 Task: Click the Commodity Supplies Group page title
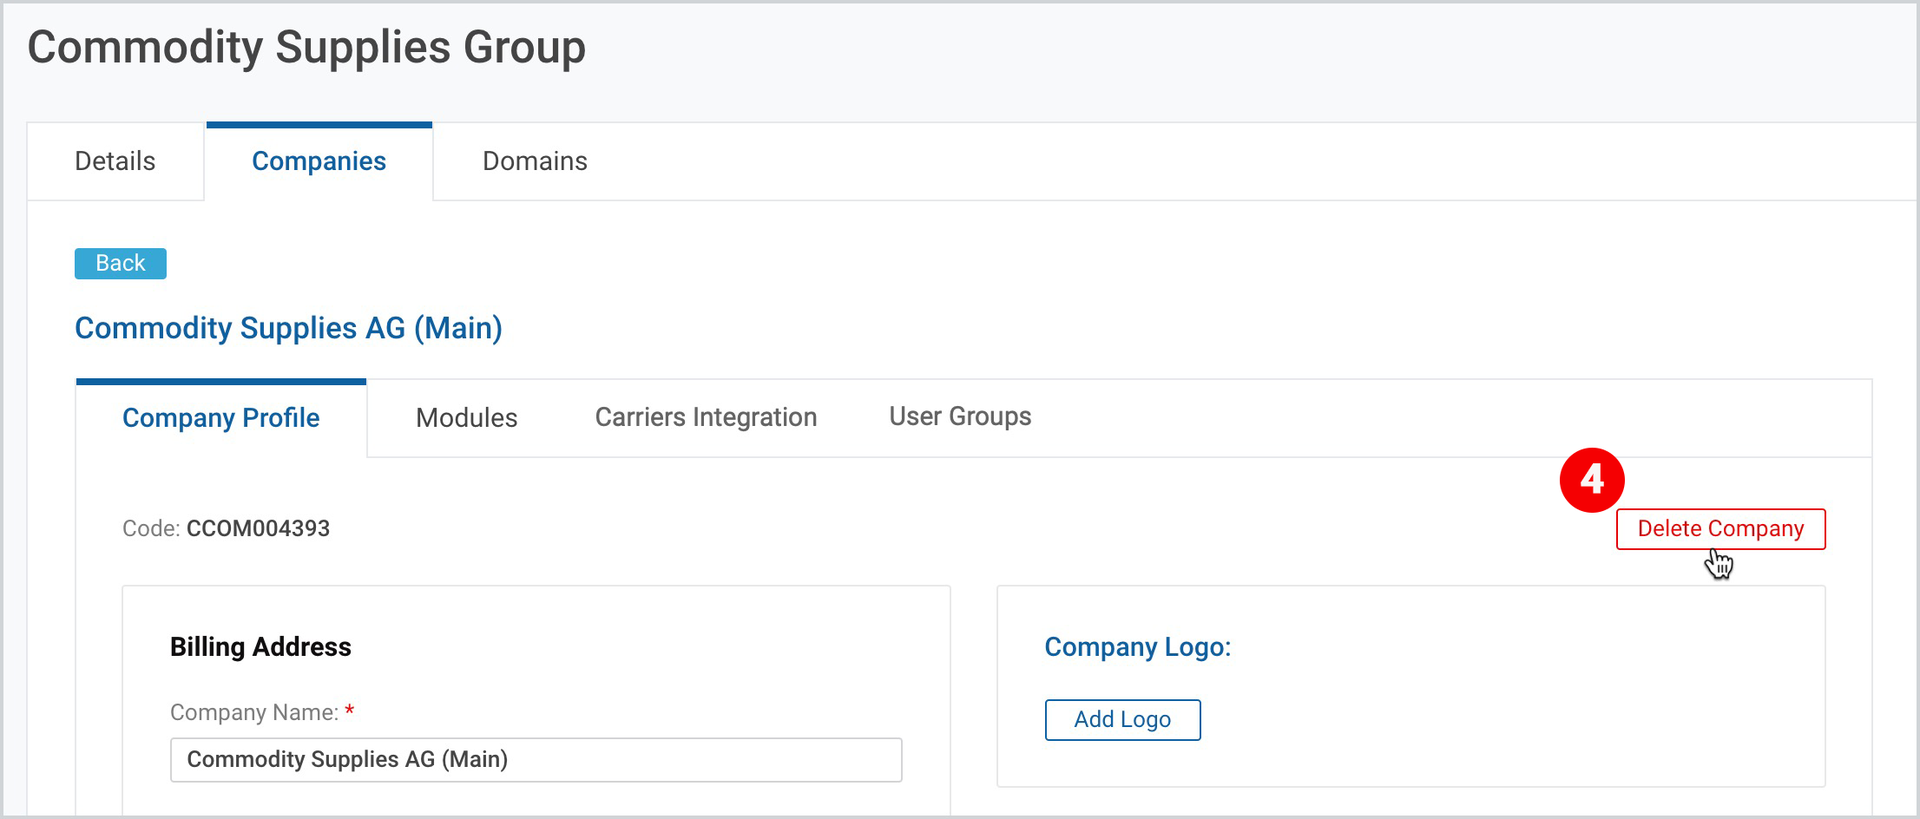point(307,47)
